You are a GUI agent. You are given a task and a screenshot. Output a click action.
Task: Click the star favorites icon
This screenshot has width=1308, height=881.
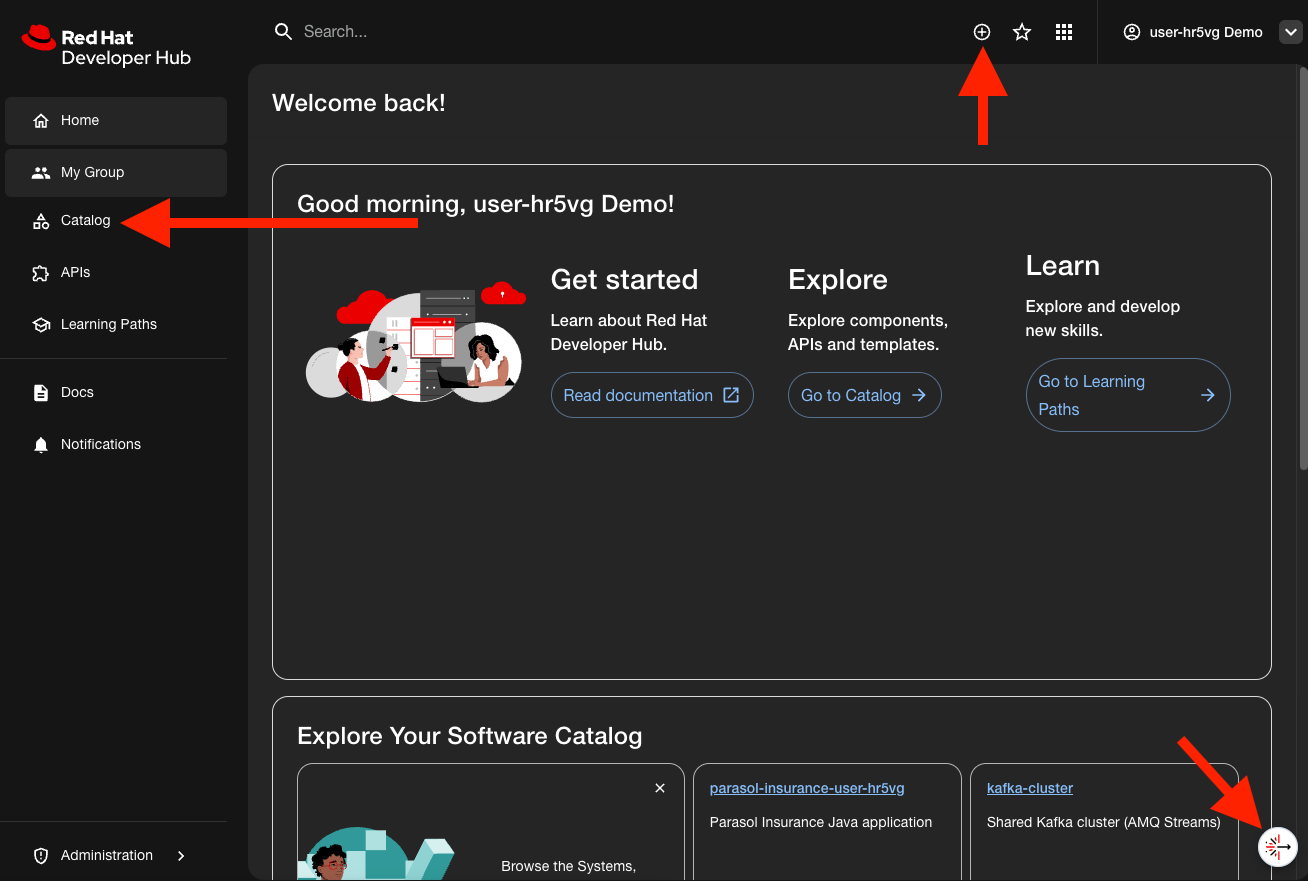(1022, 32)
